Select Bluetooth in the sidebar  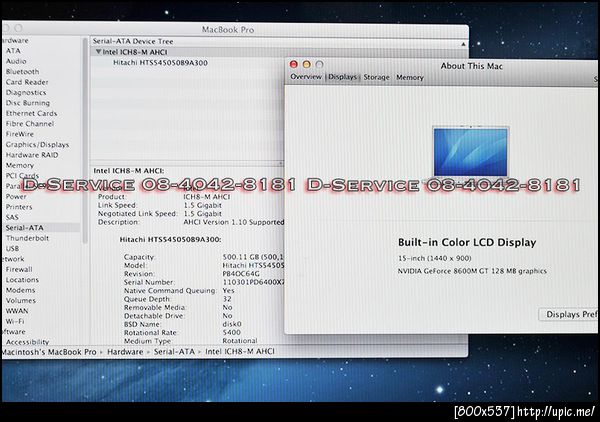click(22, 72)
